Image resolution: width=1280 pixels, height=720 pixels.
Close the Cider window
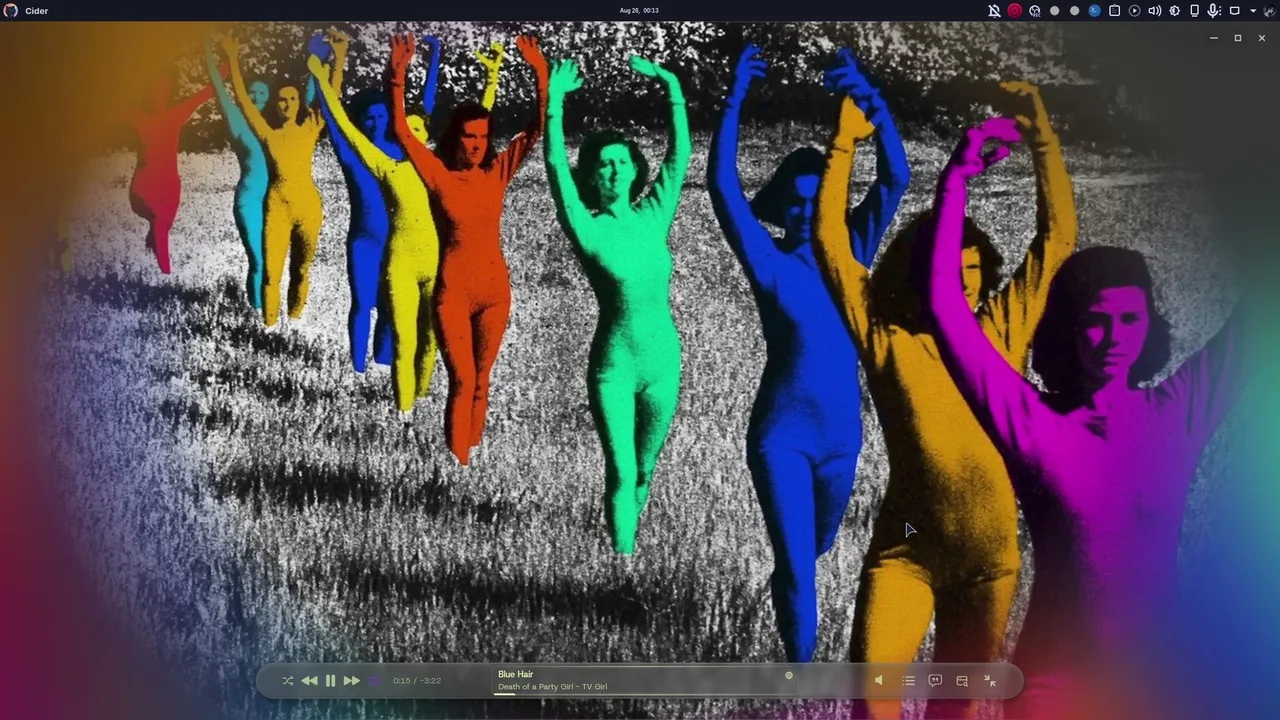pos(1262,38)
